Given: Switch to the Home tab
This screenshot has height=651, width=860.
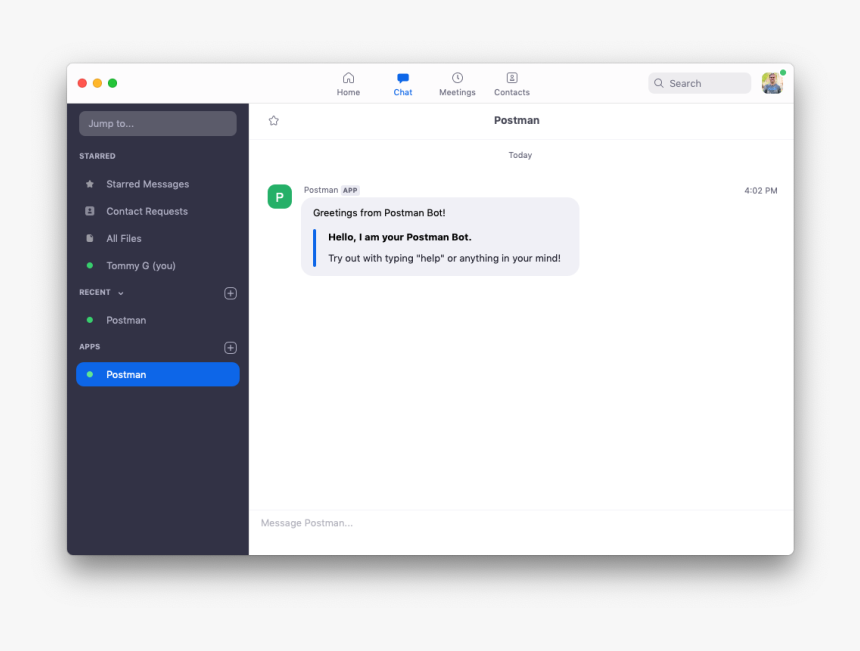Looking at the screenshot, I should 348,83.
